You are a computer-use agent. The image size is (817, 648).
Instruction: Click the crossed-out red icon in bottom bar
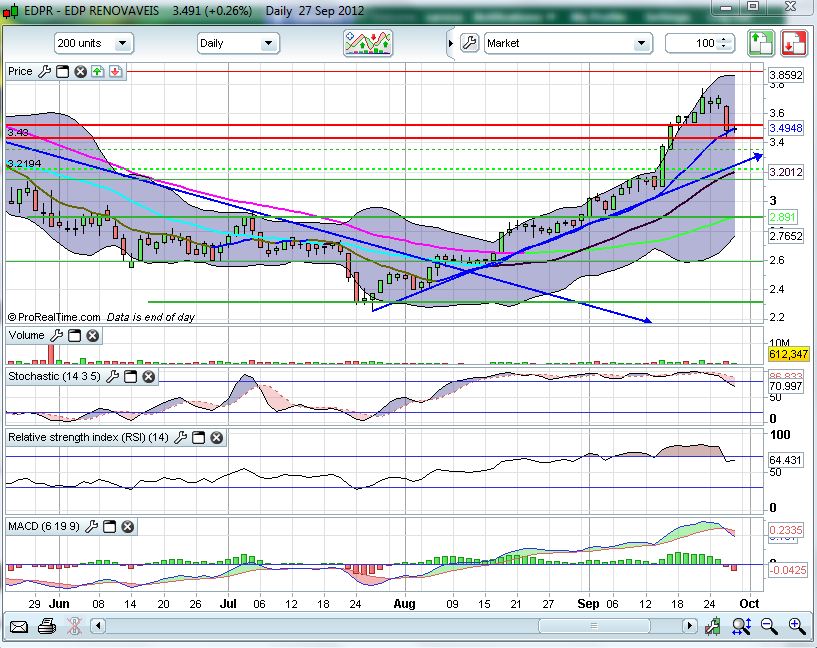tap(75, 626)
